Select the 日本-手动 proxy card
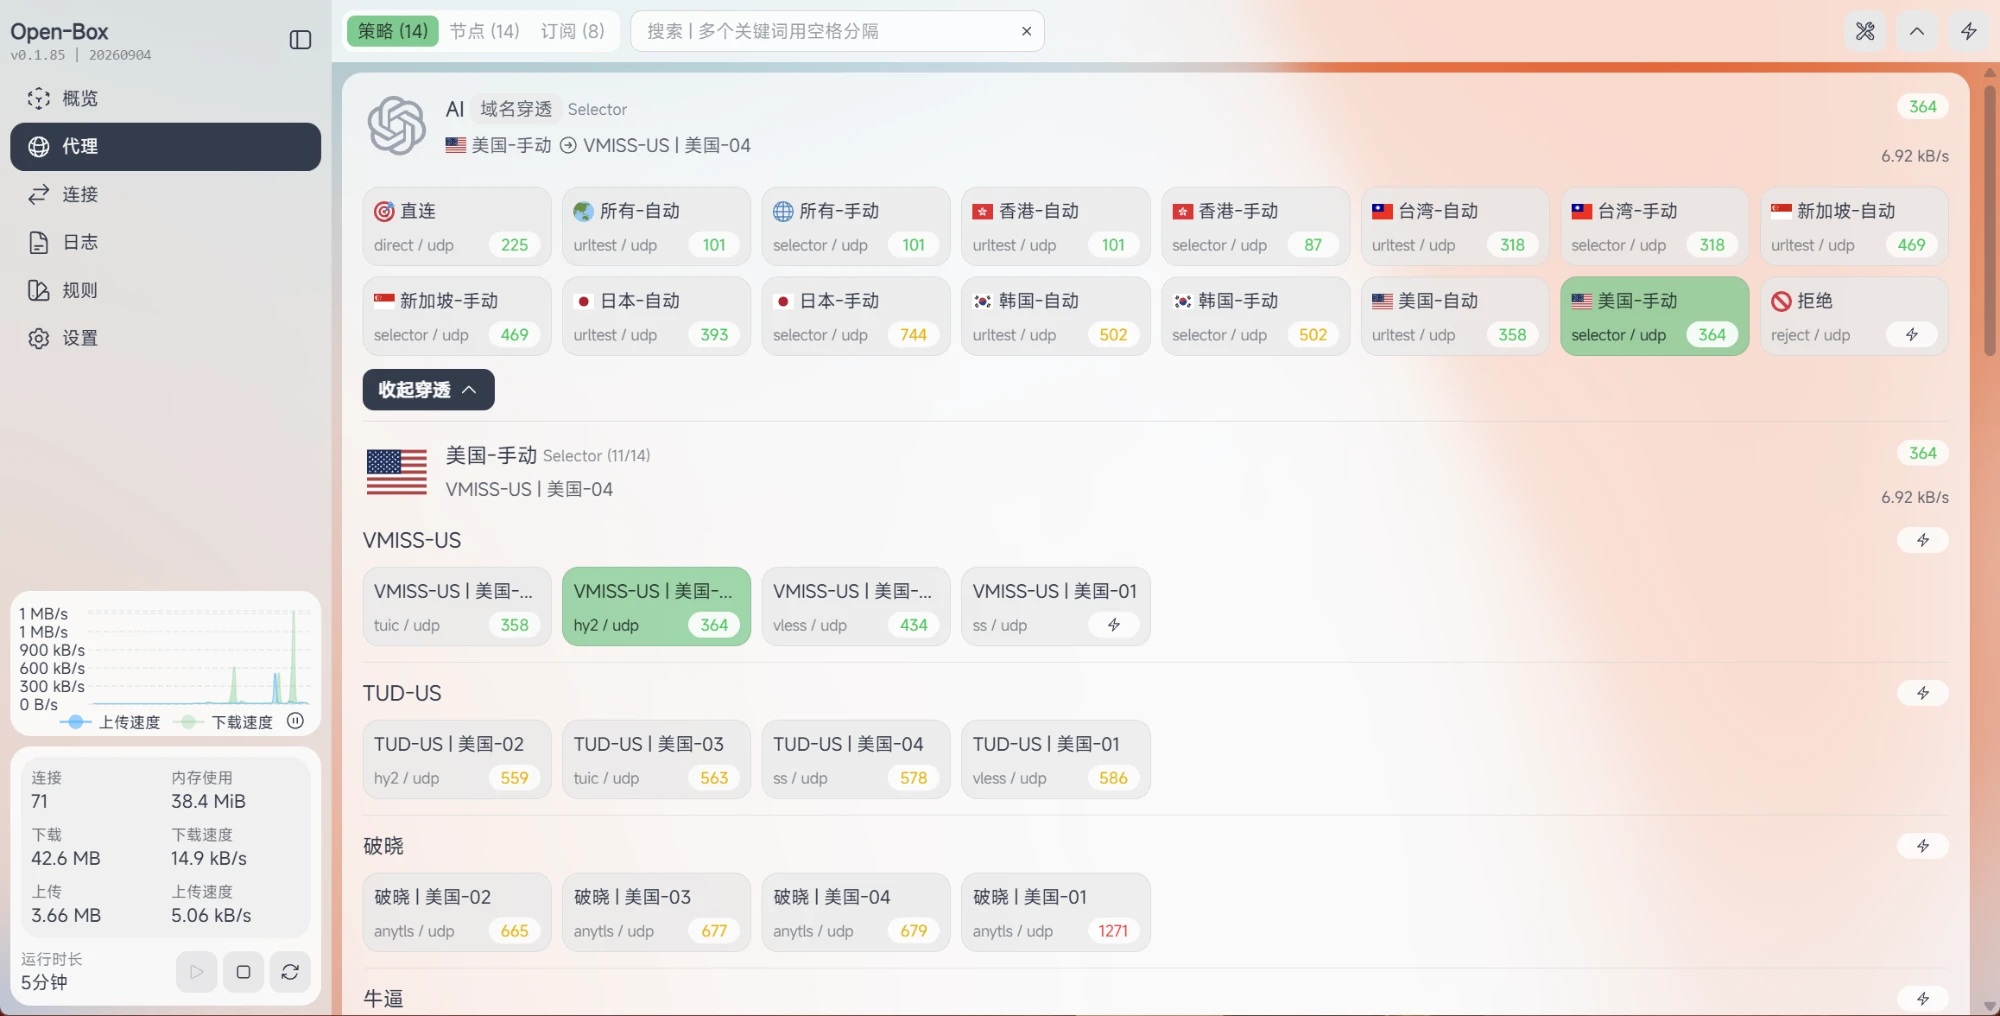 [x=856, y=316]
